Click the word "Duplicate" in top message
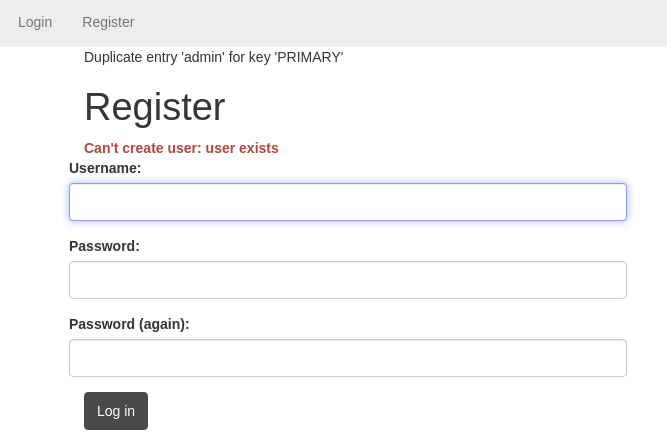Viewport: 667px width, 448px height. (113, 57)
